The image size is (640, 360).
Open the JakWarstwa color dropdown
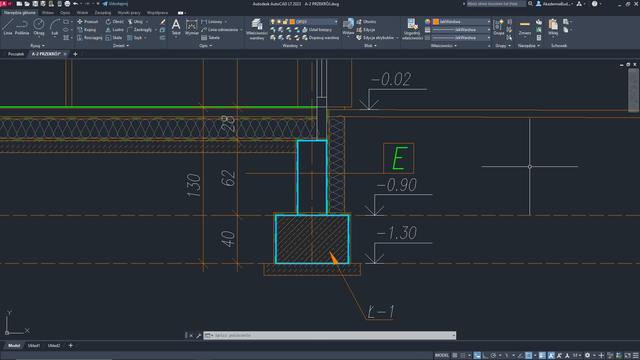(461, 22)
